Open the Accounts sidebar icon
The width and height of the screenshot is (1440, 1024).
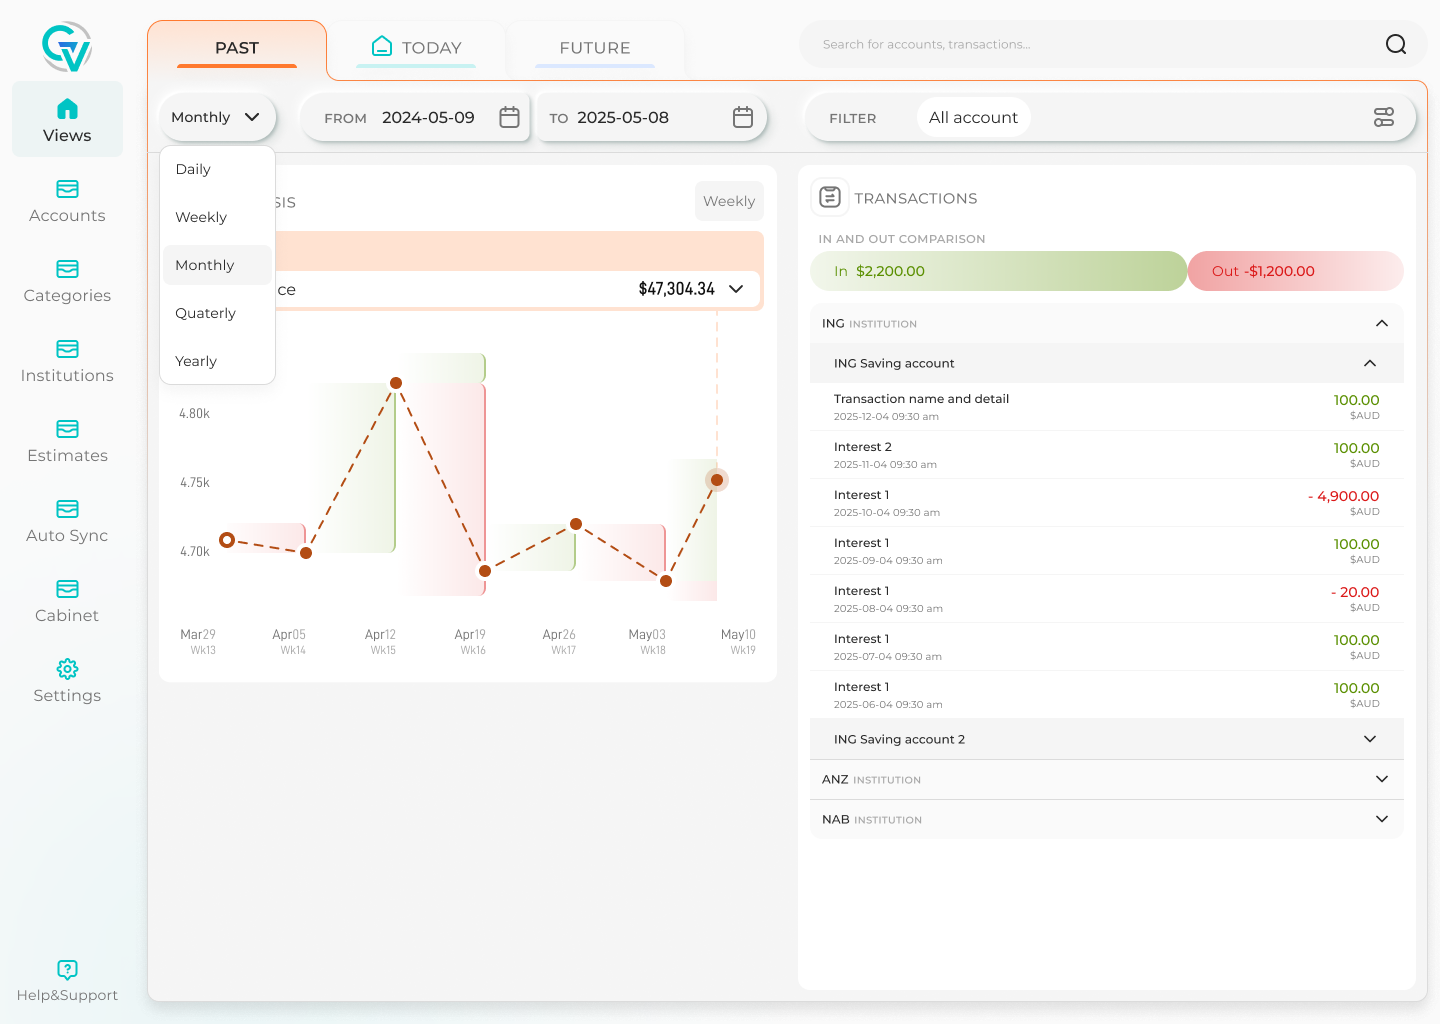point(67,189)
